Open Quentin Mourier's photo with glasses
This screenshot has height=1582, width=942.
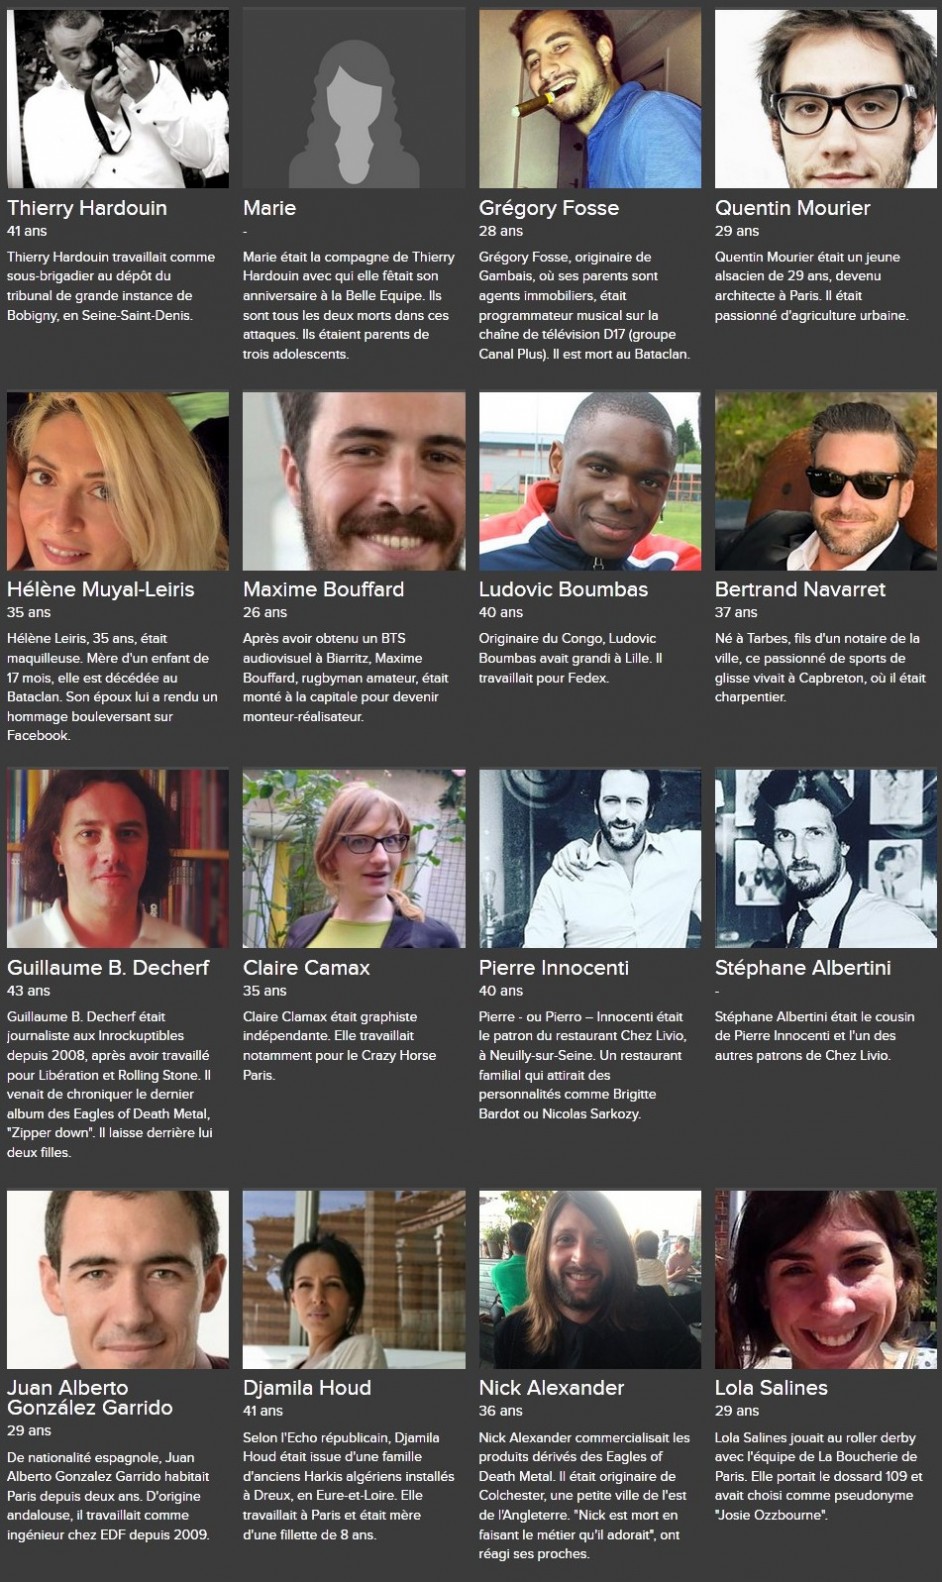coord(826,98)
